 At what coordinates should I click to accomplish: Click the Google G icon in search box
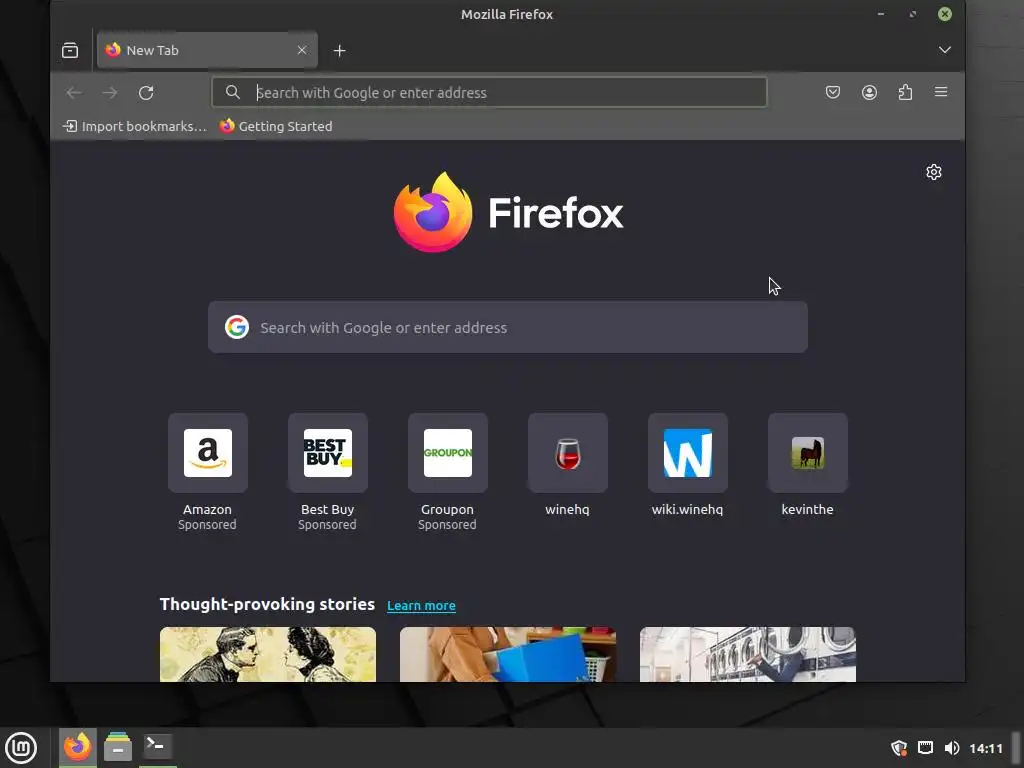tap(236, 327)
